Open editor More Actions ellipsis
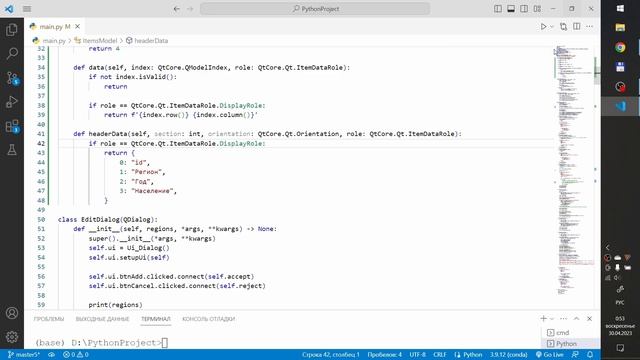The image size is (640, 360). coord(589,27)
